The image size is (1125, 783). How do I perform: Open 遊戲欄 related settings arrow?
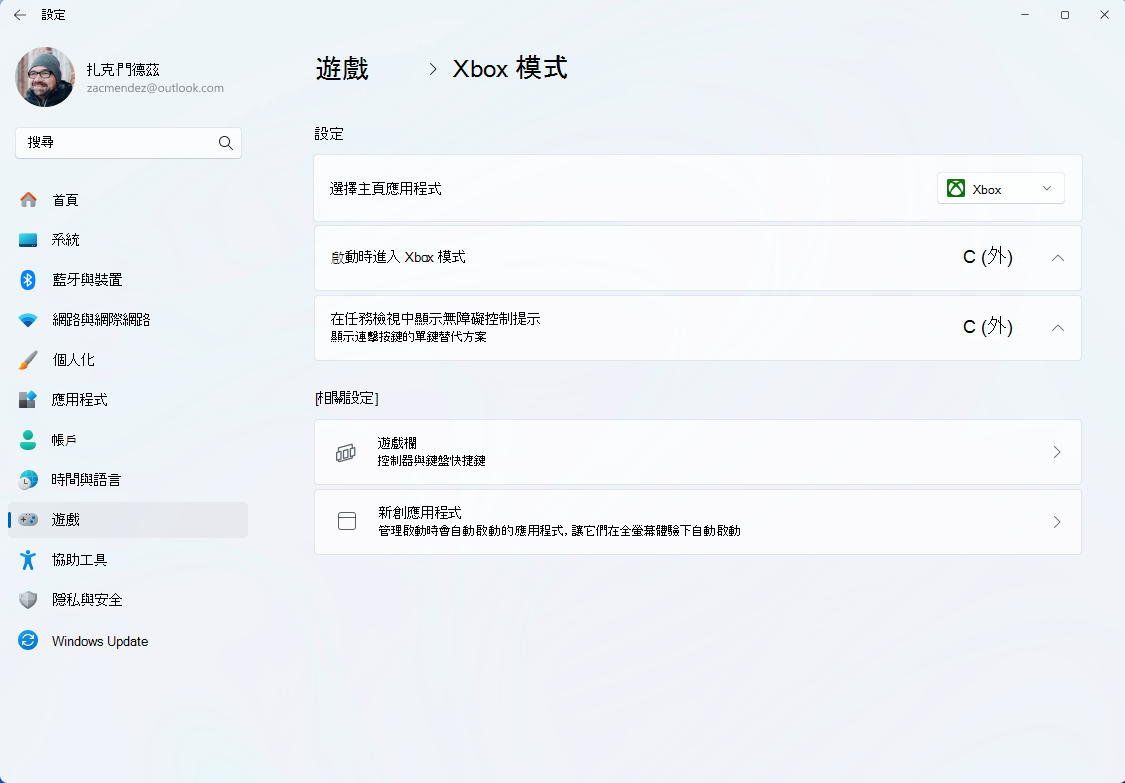point(1057,452)
